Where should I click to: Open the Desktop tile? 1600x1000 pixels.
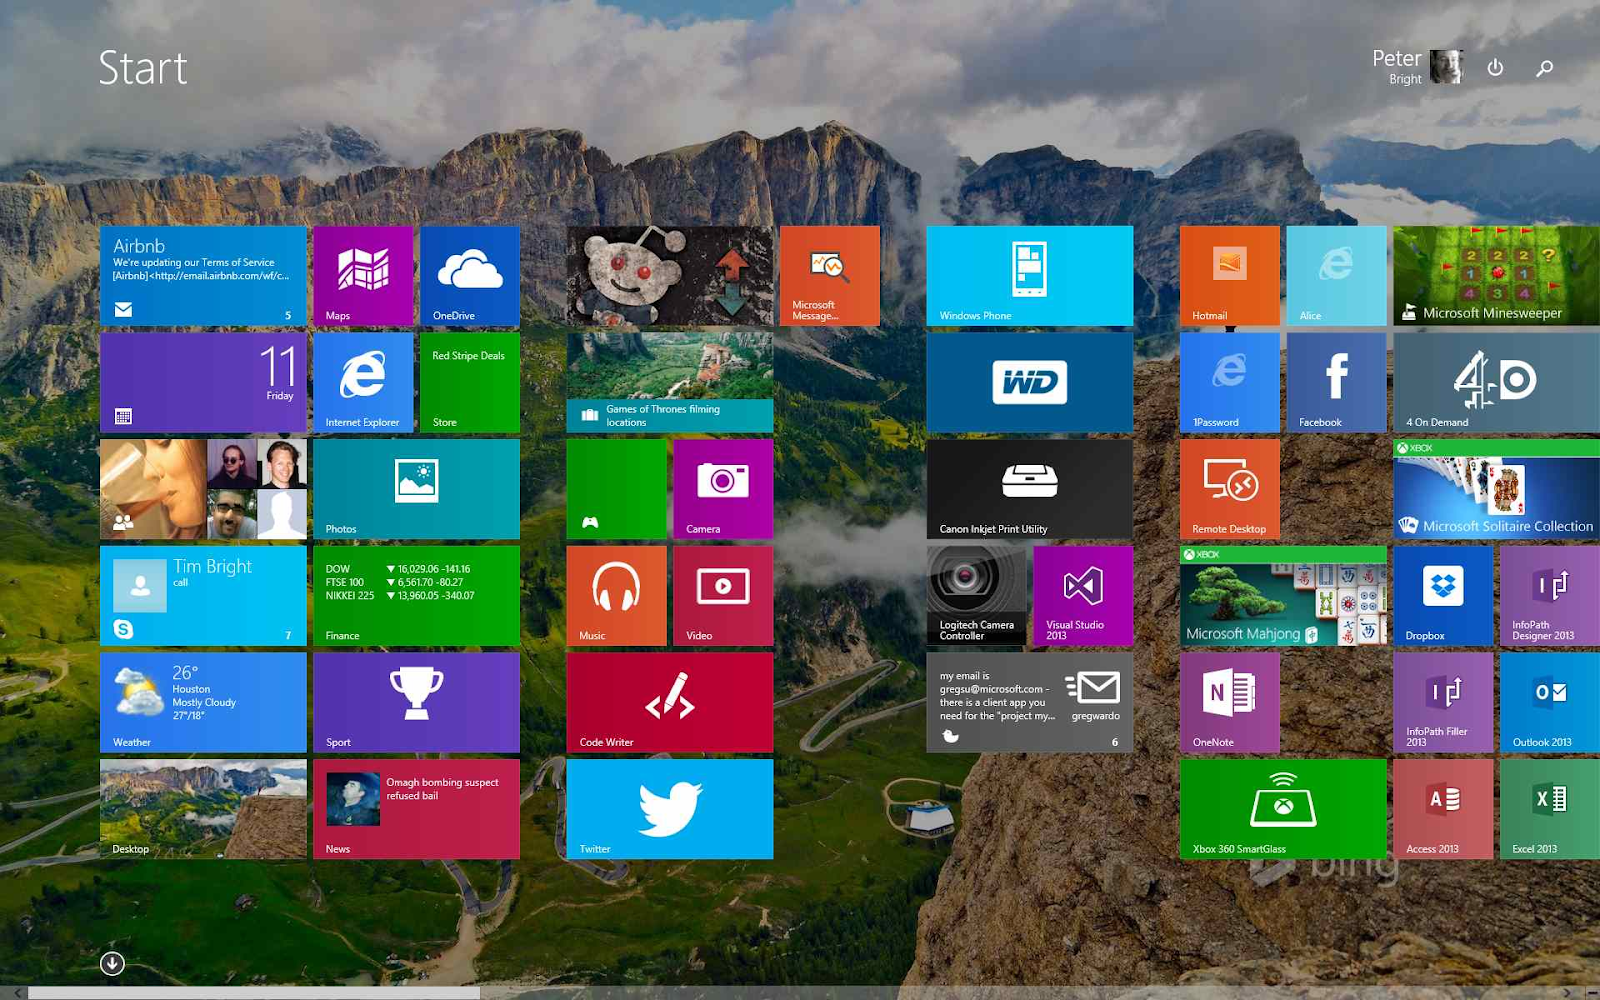(203, 809)
